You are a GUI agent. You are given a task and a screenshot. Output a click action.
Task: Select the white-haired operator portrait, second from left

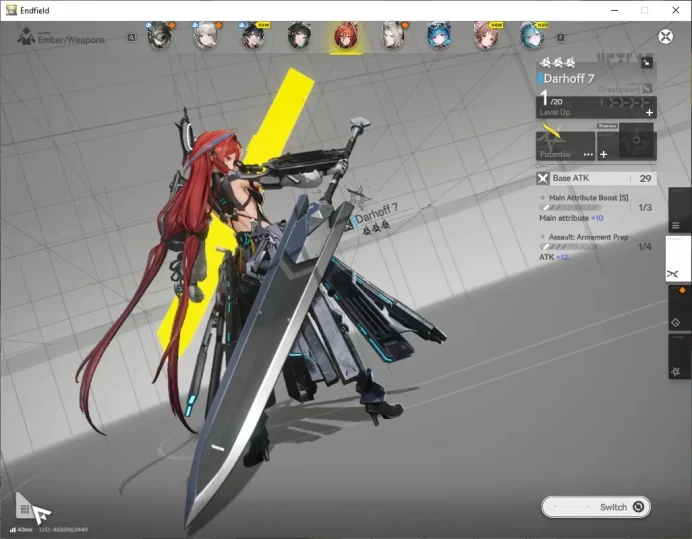[x=206, y=36]
